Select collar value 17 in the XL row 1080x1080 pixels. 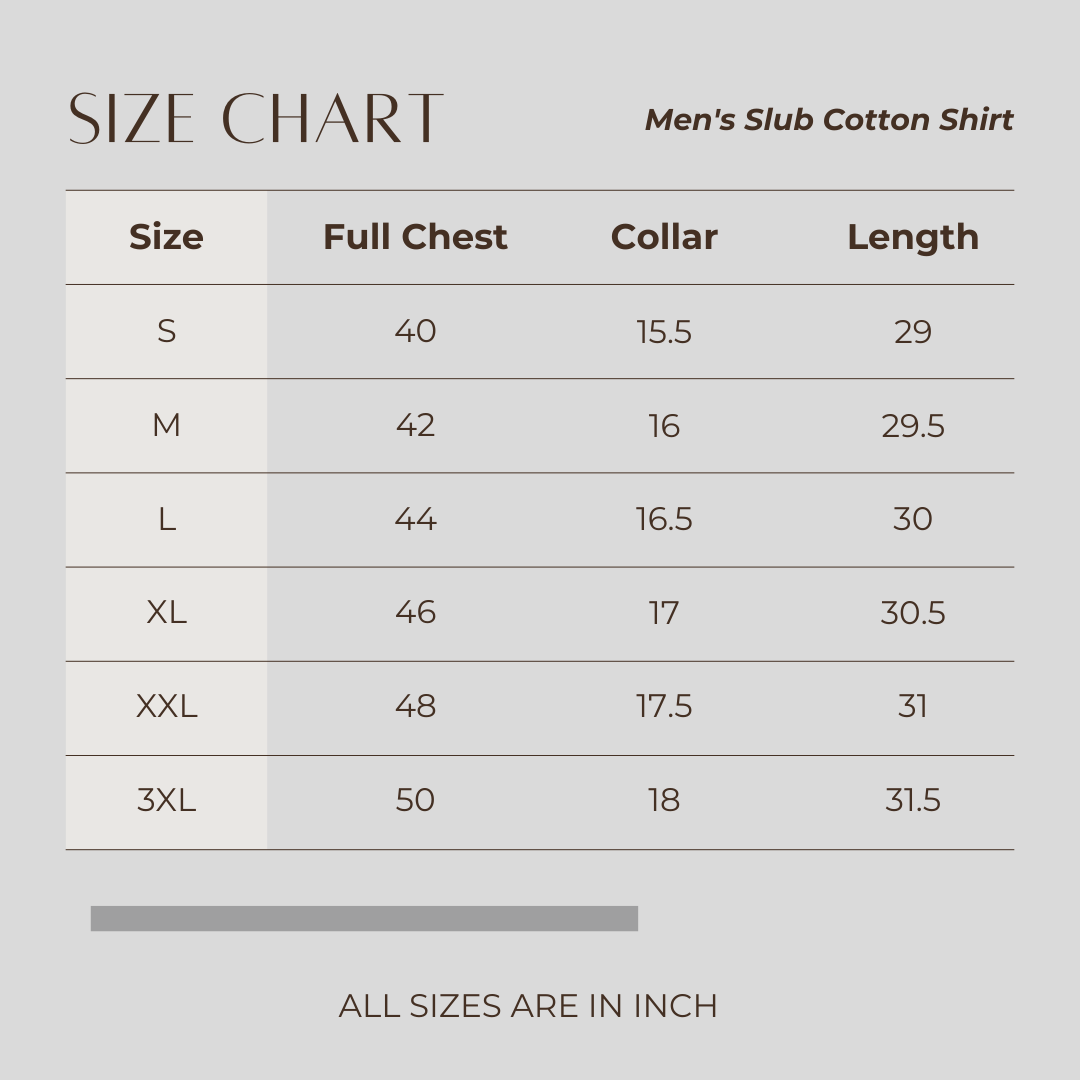(x=664, y=612)
